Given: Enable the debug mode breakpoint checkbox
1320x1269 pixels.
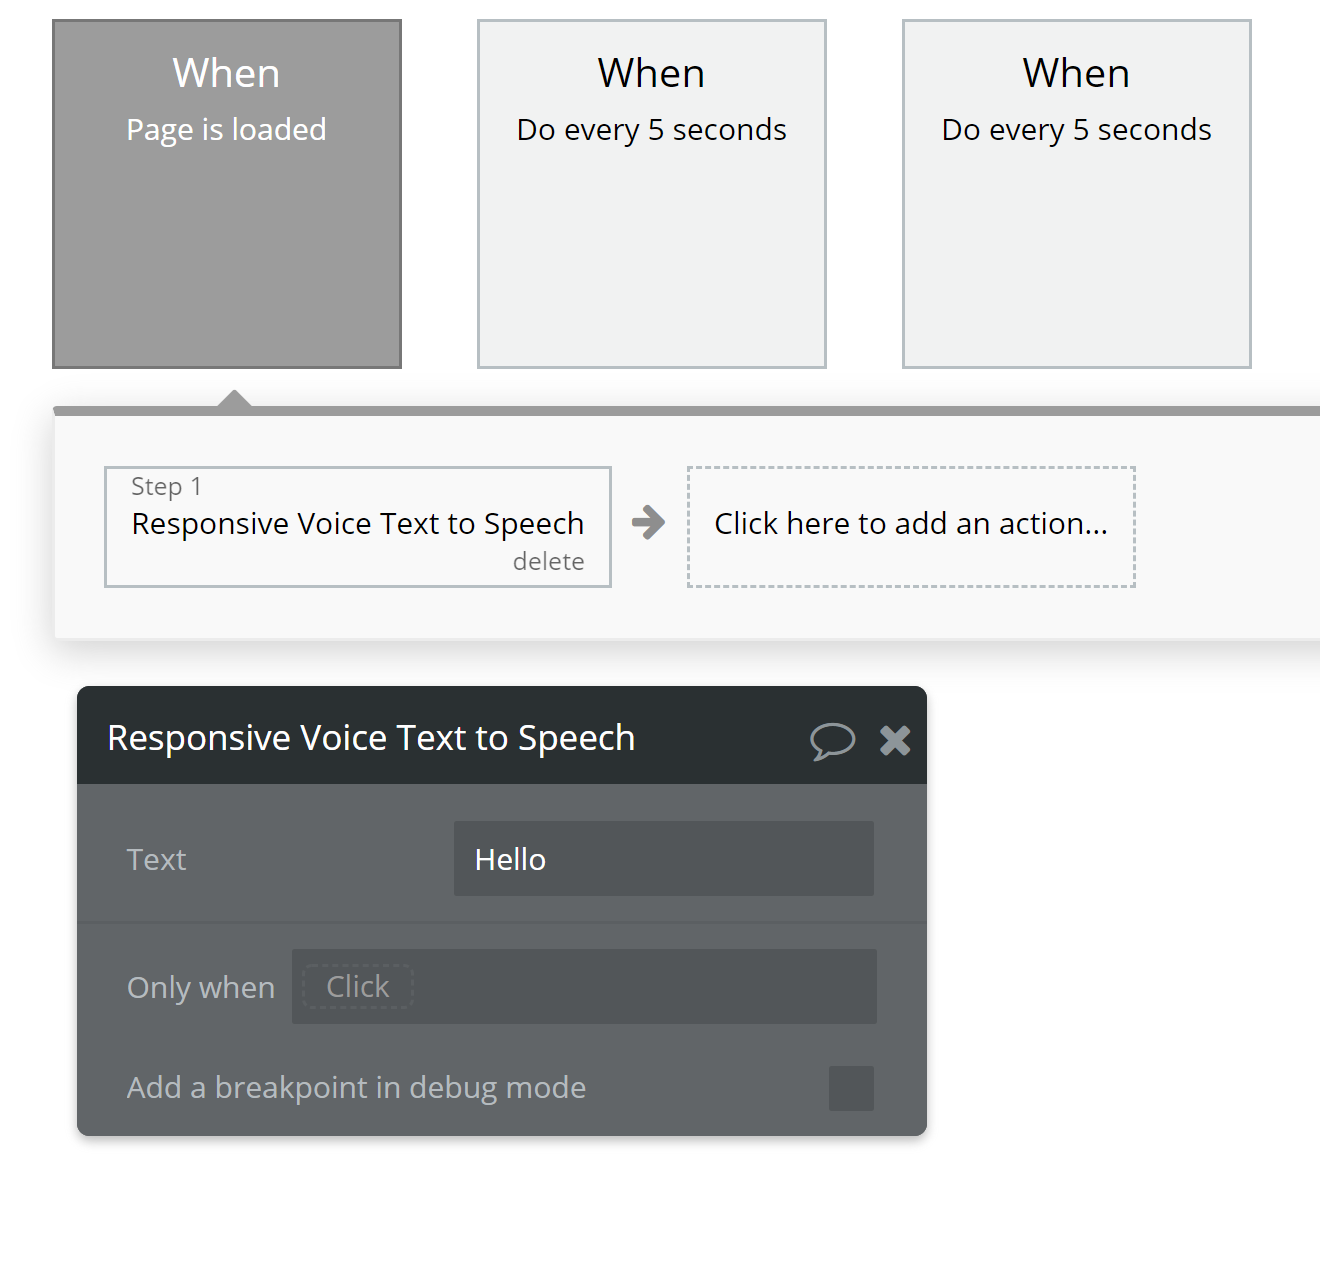Looking at the screenshot, I should 851,1088.
